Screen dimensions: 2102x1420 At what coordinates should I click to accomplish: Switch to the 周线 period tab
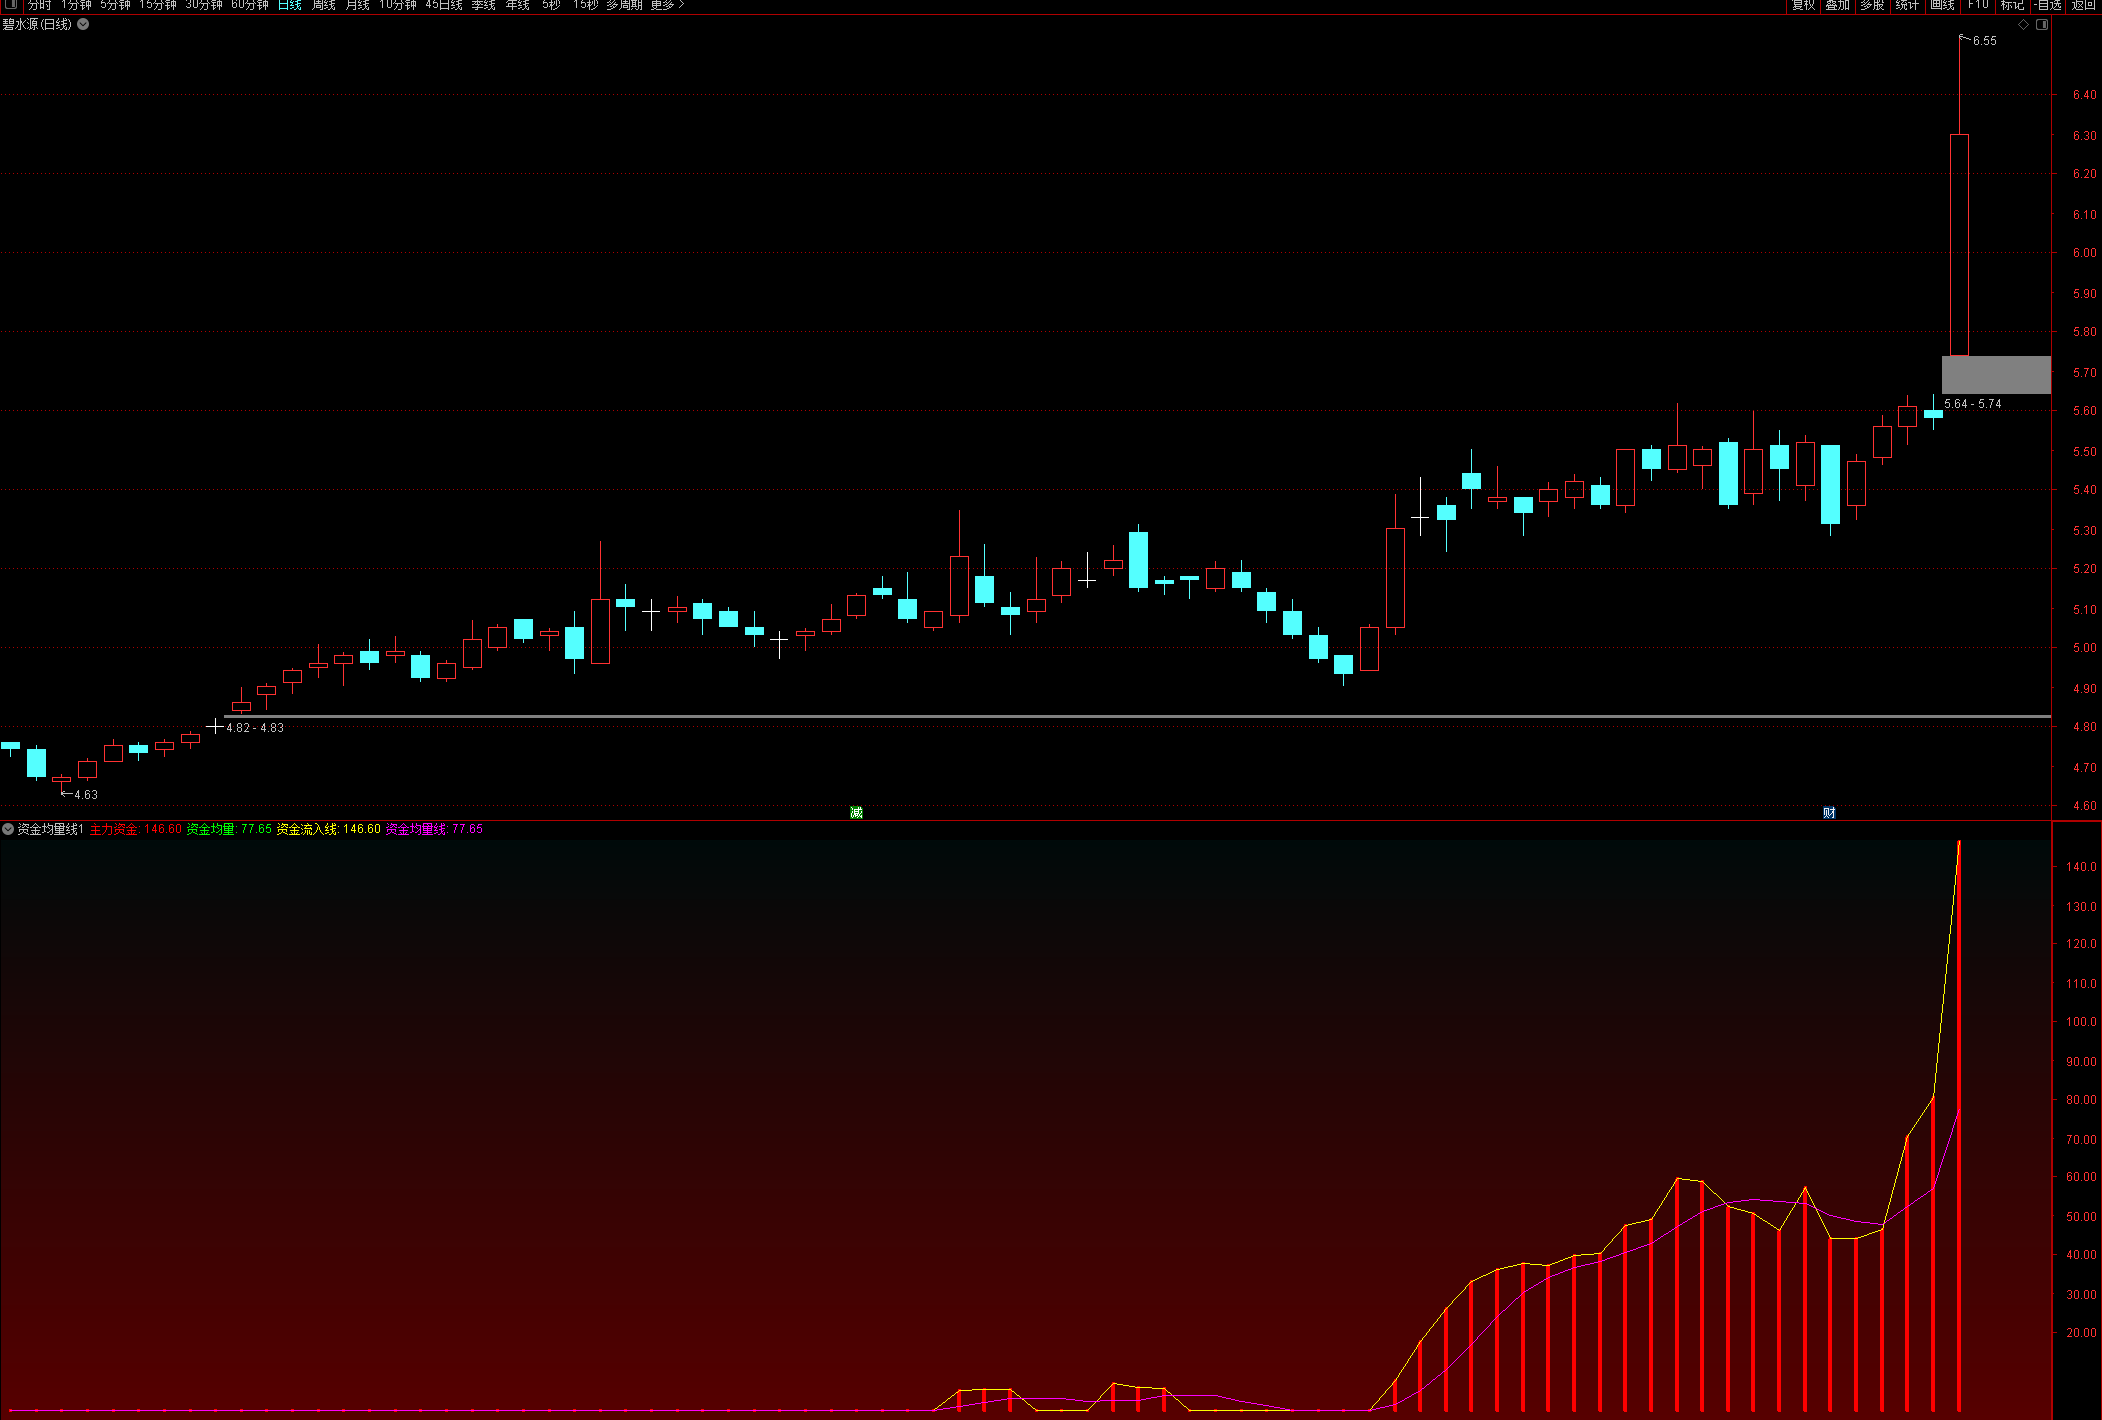pyautogui.click(x=324, y=5)
